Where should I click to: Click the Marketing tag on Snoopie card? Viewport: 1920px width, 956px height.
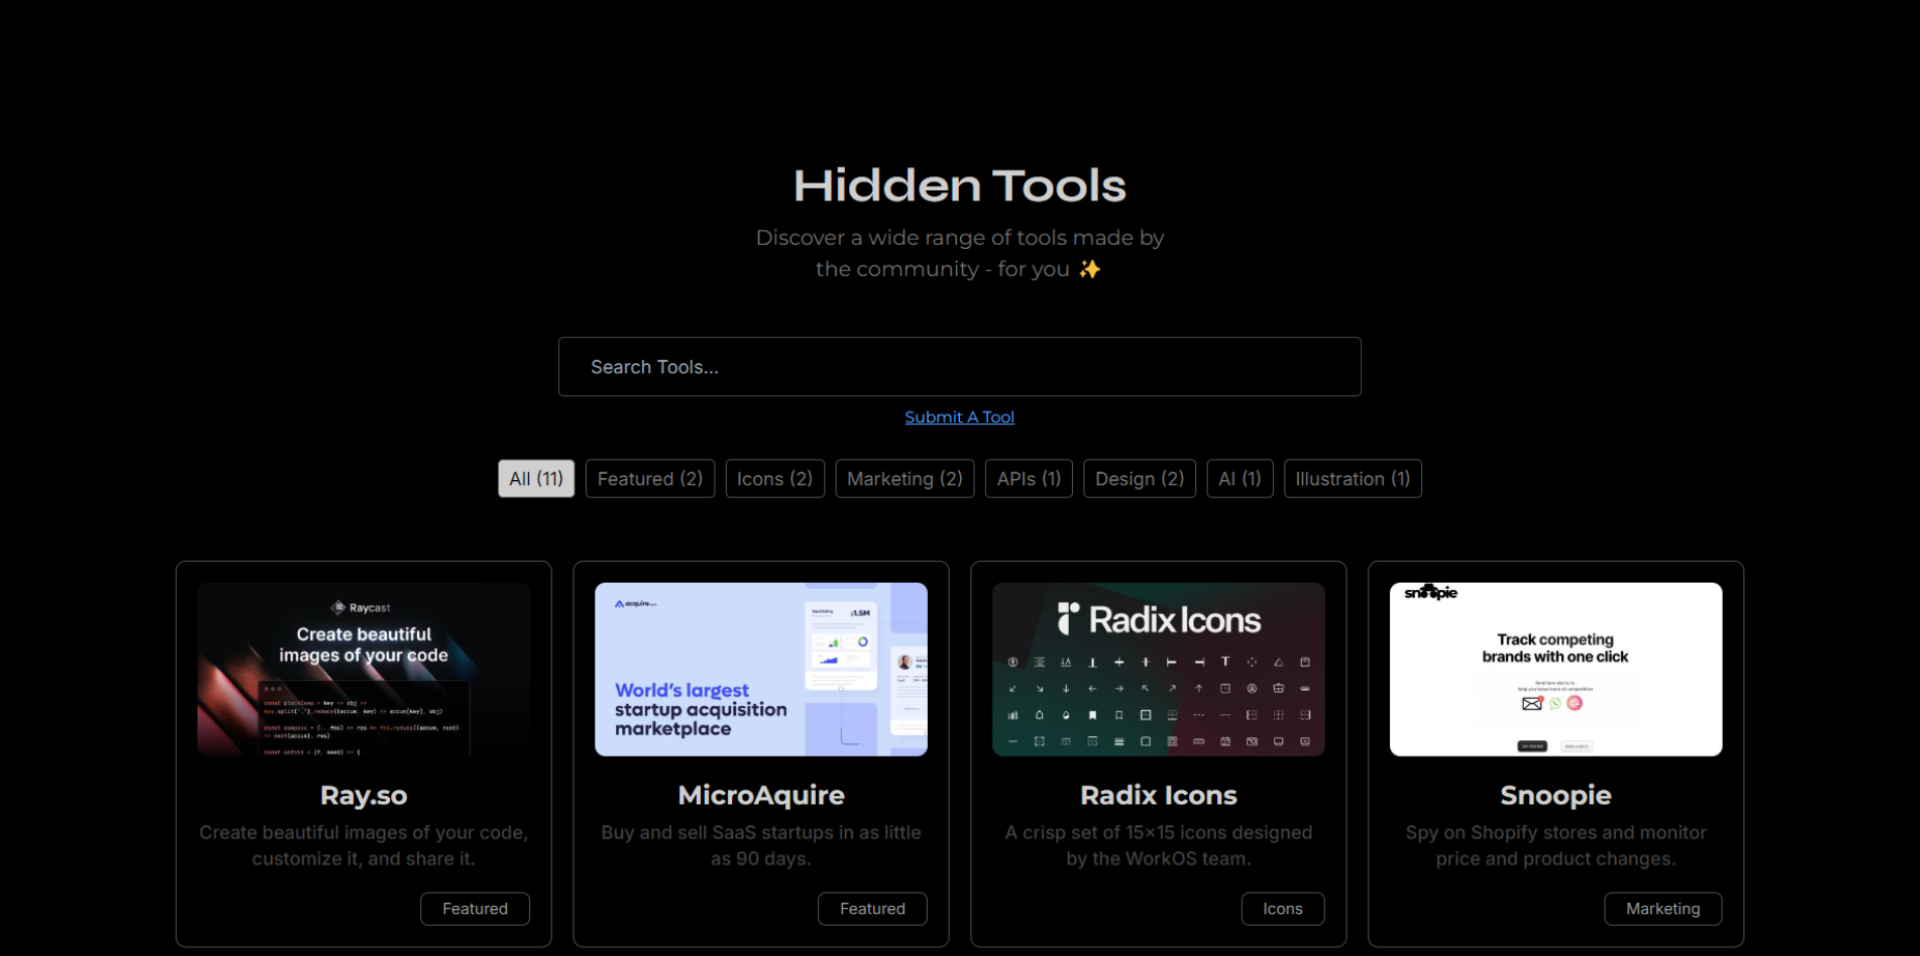[1662, 908]
